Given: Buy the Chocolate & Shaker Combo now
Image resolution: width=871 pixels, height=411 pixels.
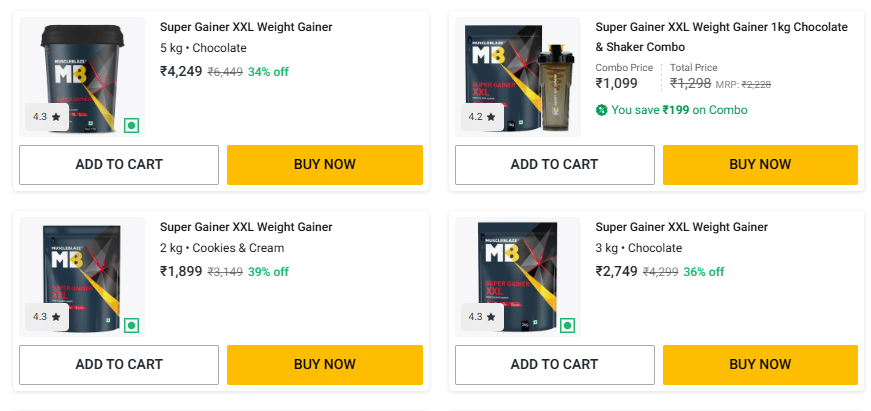Looking at the screenshot, I should (760, 165).
